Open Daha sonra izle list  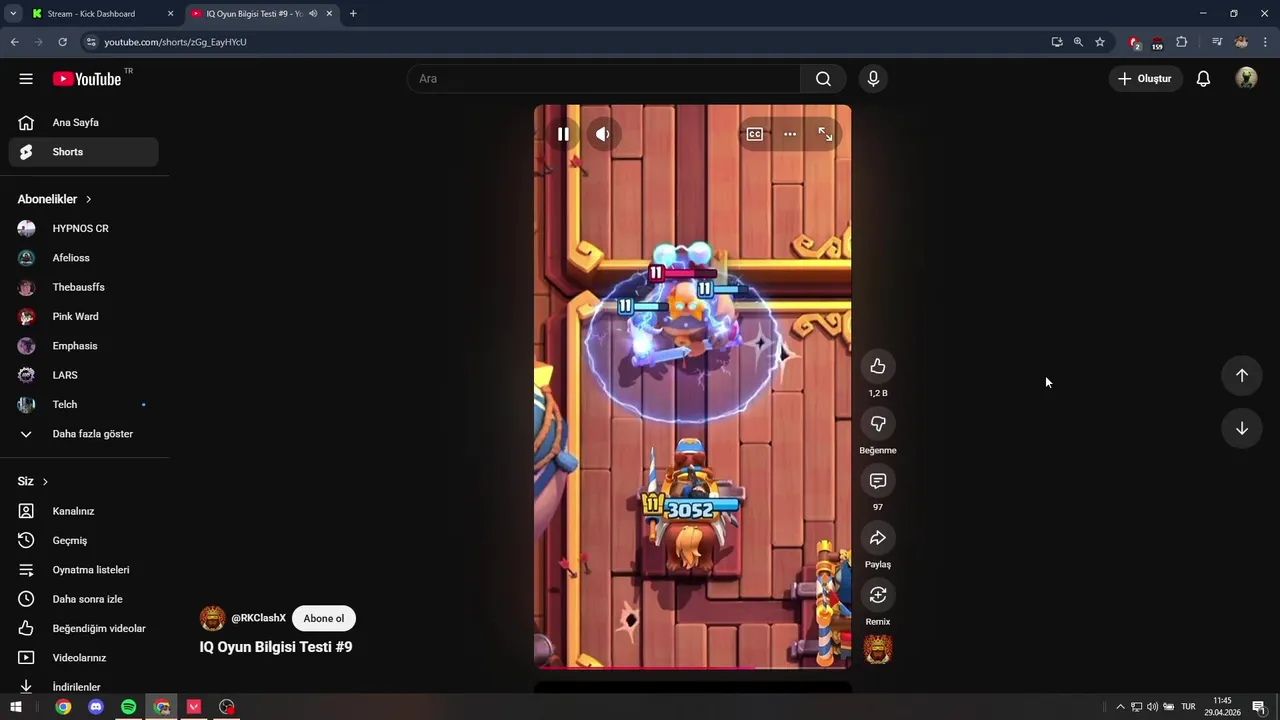[84, 599]
